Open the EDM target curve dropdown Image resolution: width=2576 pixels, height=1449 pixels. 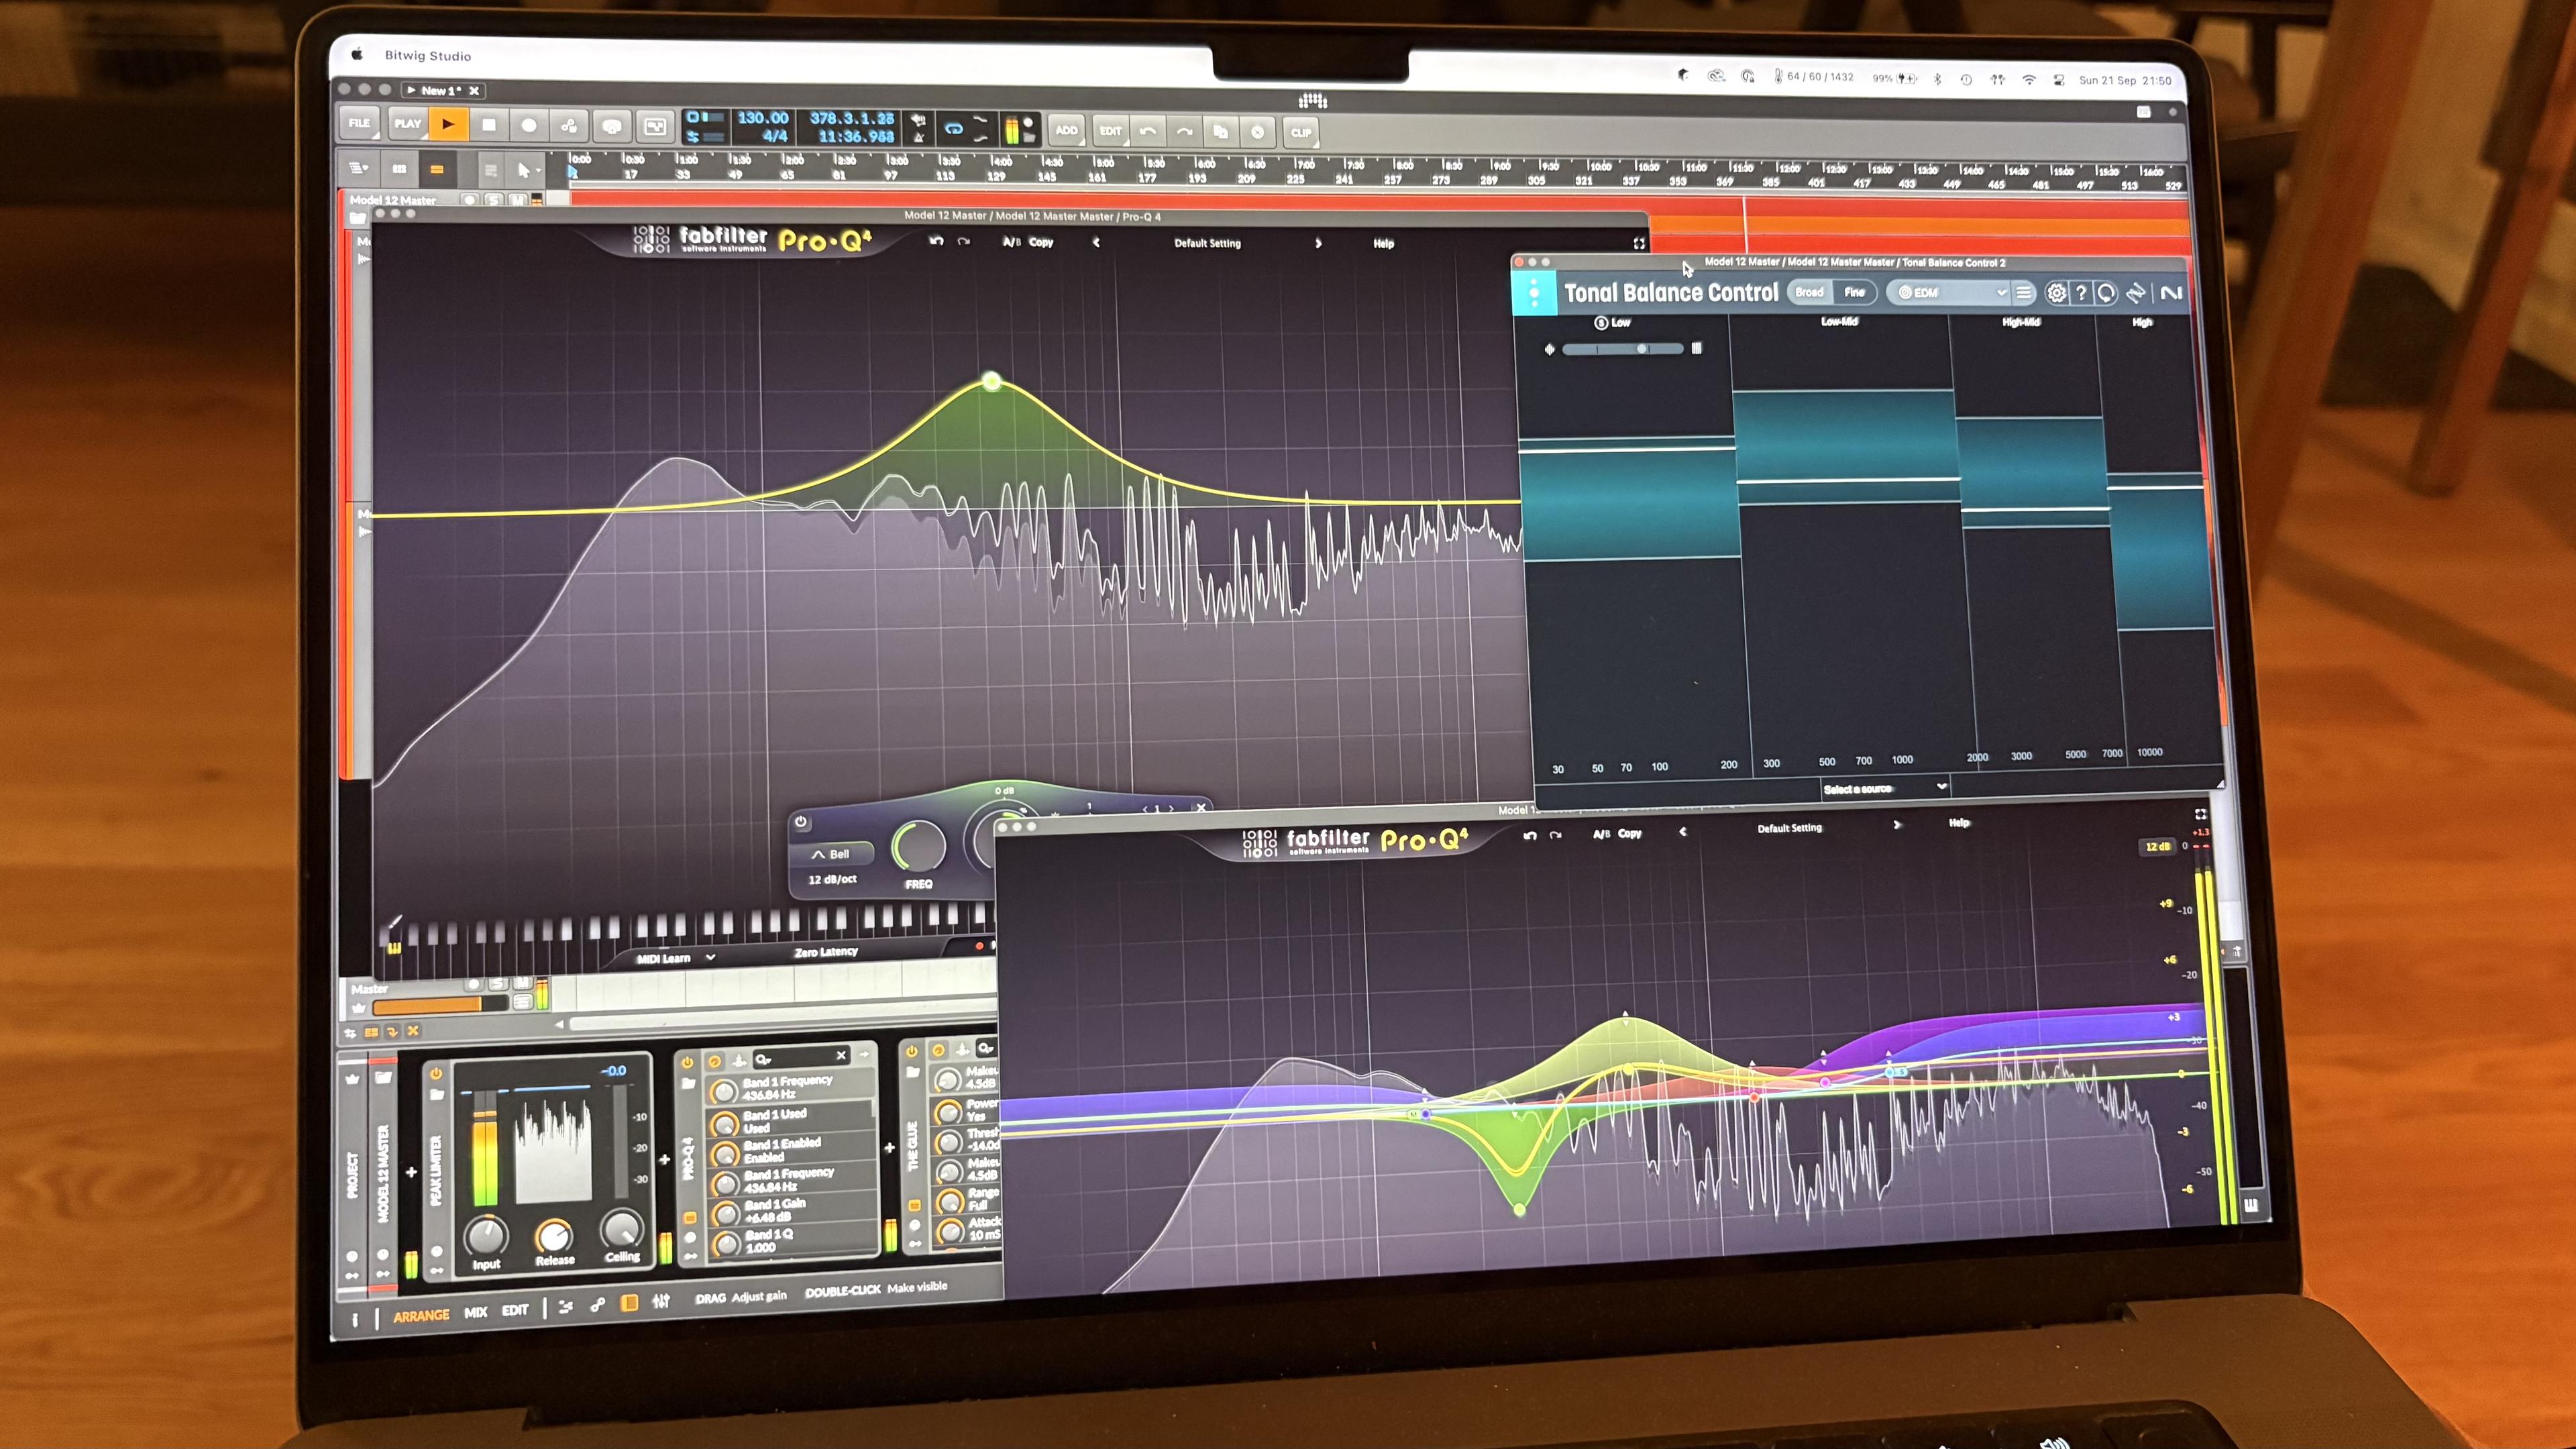1952,292
